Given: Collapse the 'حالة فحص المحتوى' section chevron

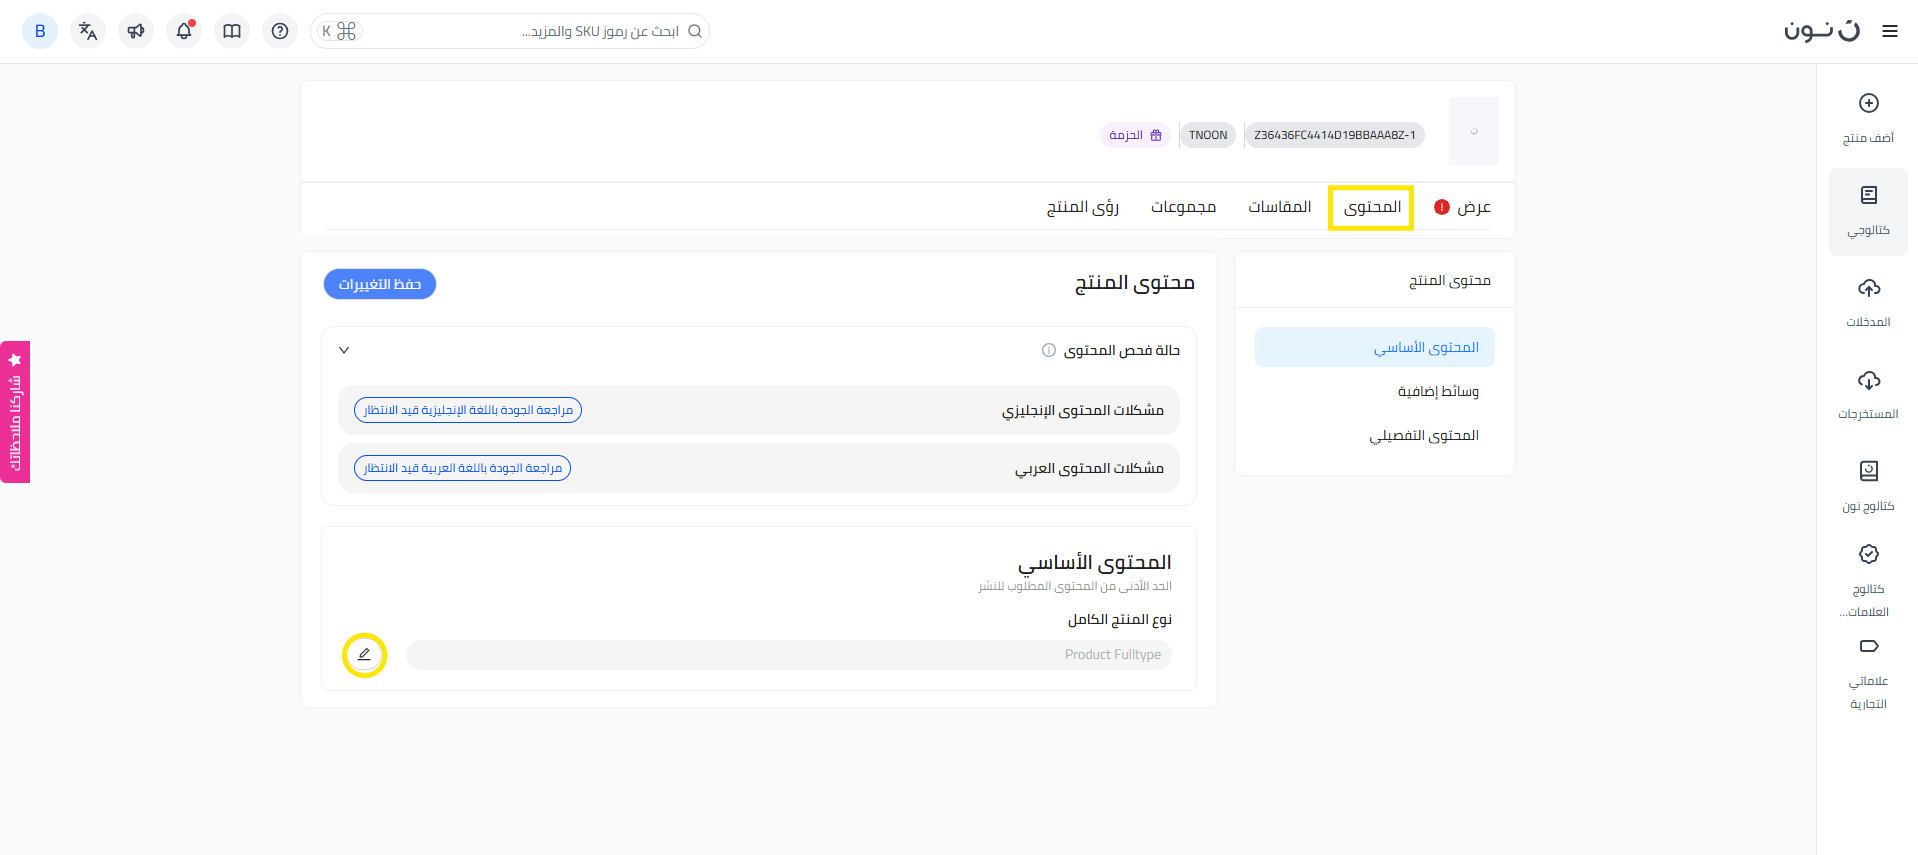Looking at the screenshot, I should pos(344,351).
